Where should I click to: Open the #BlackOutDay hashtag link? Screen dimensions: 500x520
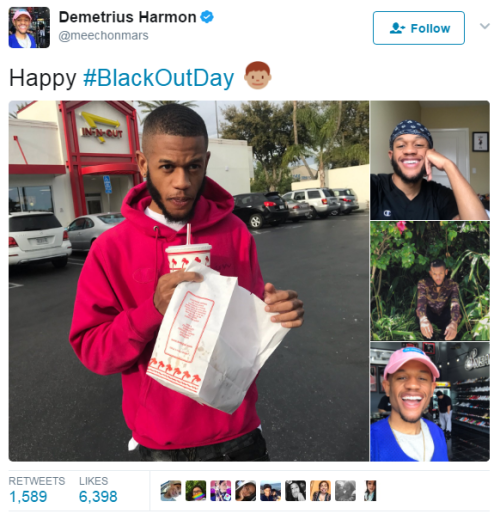pyautogui.click(x=159, y=78)
